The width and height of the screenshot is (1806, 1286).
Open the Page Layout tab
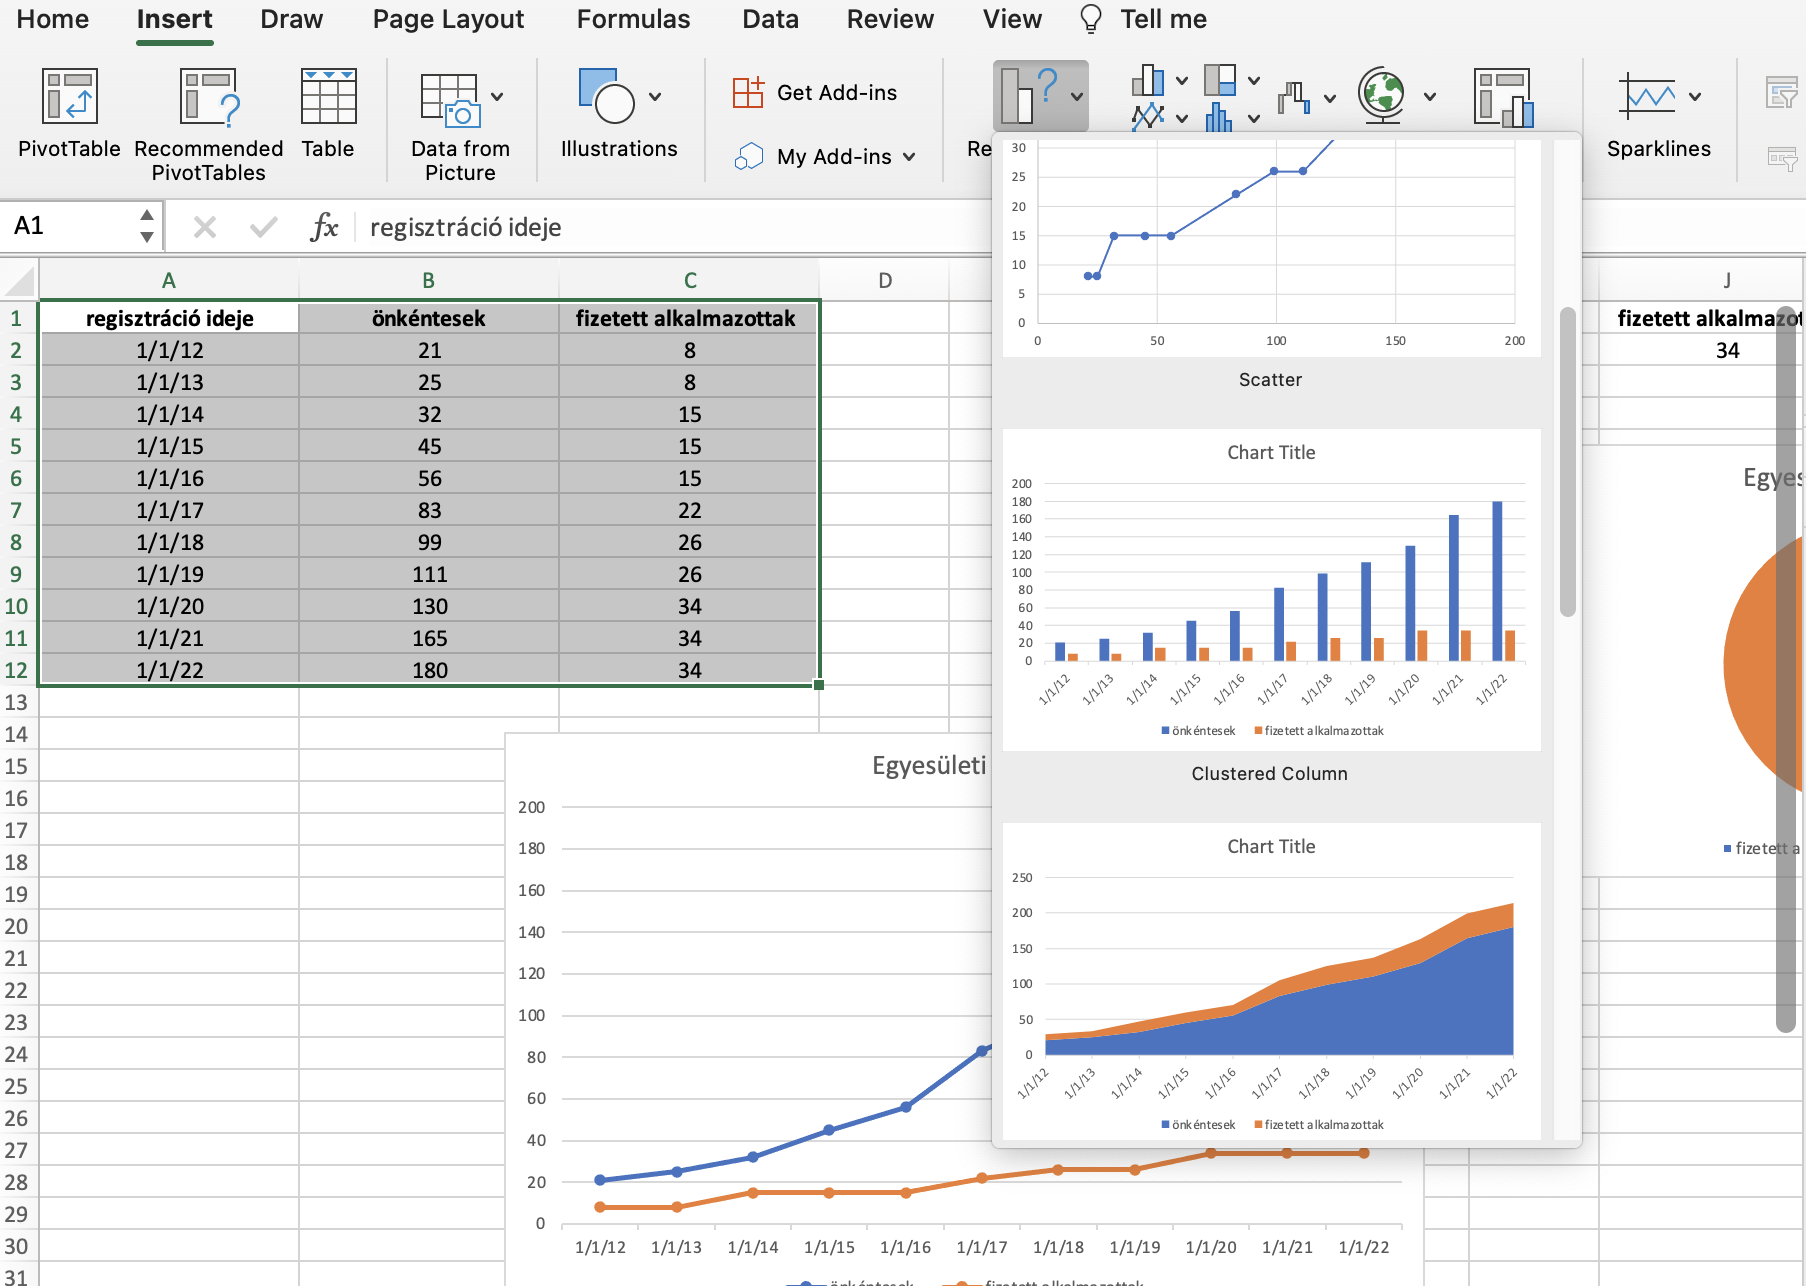pos(448,19)
